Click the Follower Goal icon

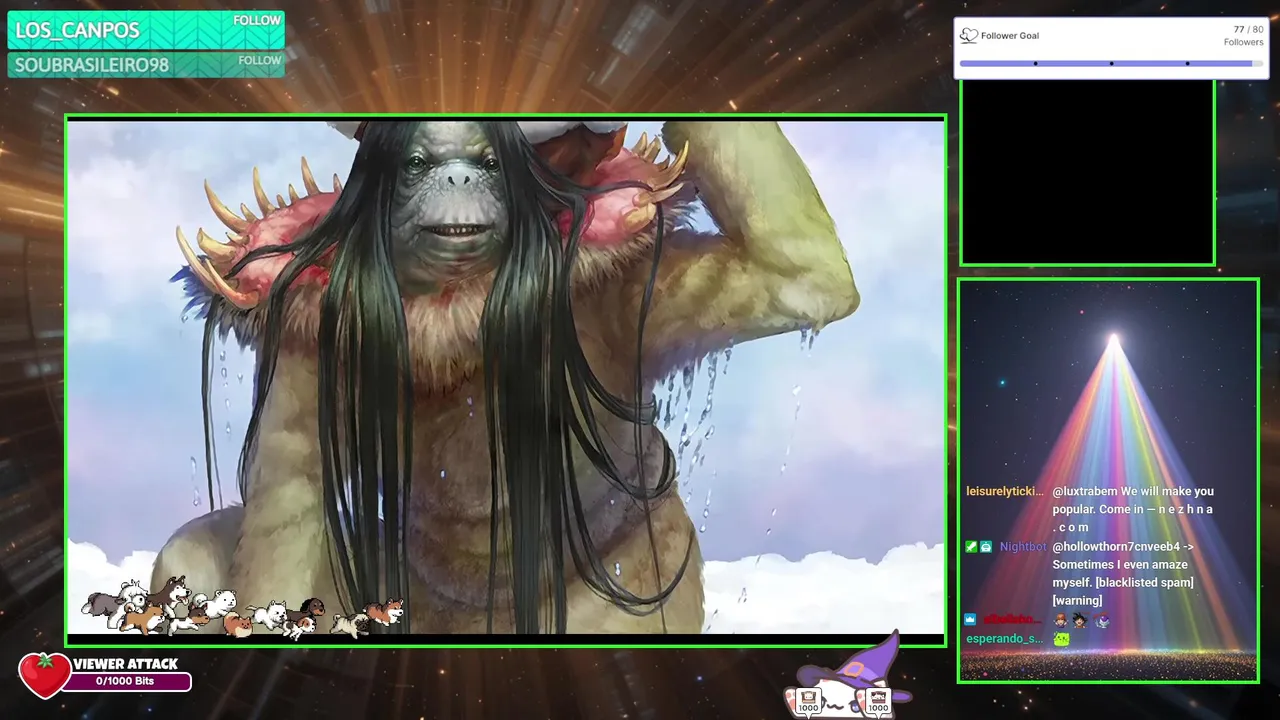tap(969, 36)
